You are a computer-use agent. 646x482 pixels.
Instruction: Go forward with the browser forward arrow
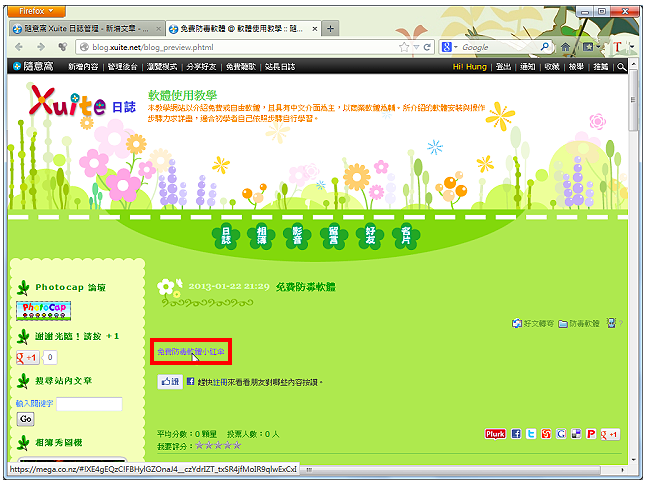coord(40,47)
